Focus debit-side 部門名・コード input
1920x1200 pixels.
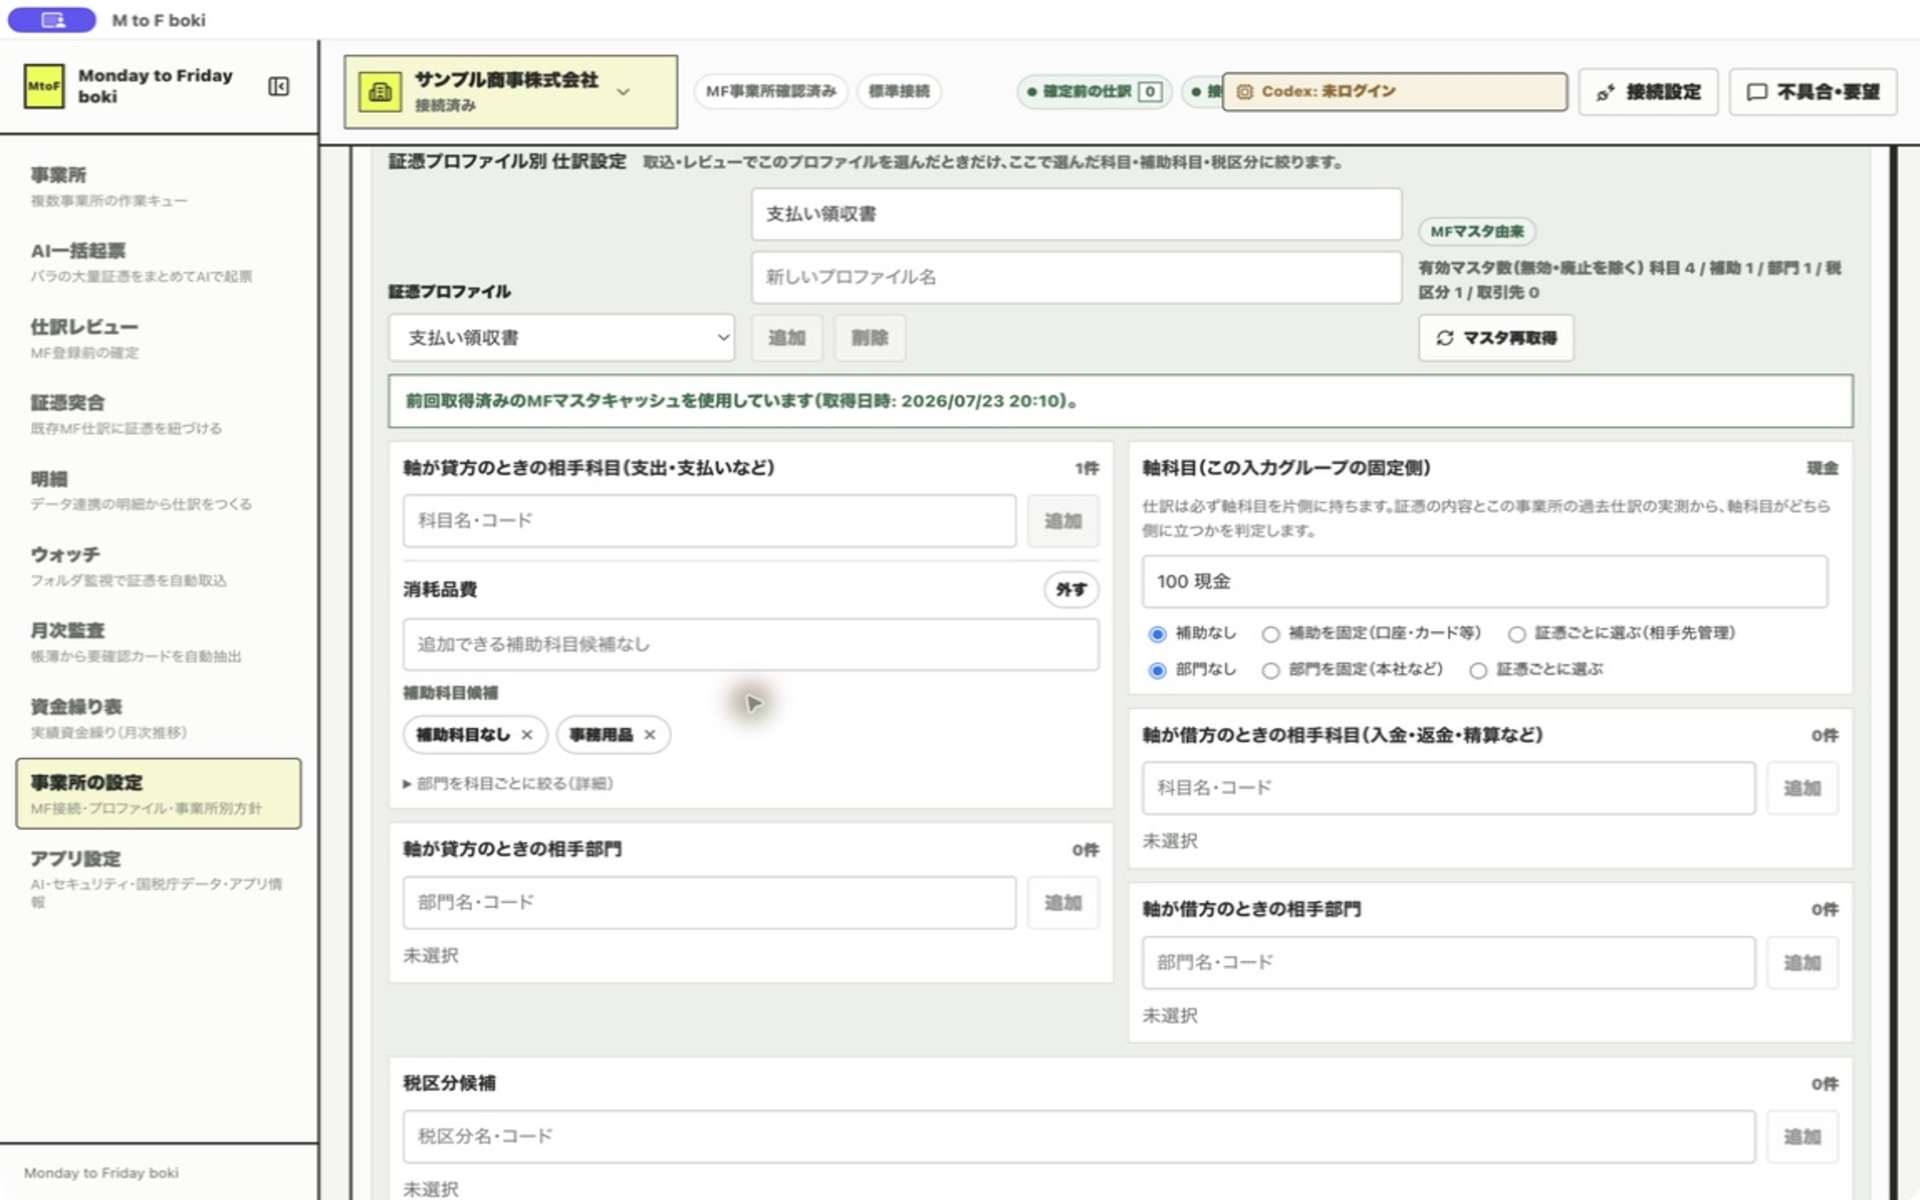[1449, 963]
